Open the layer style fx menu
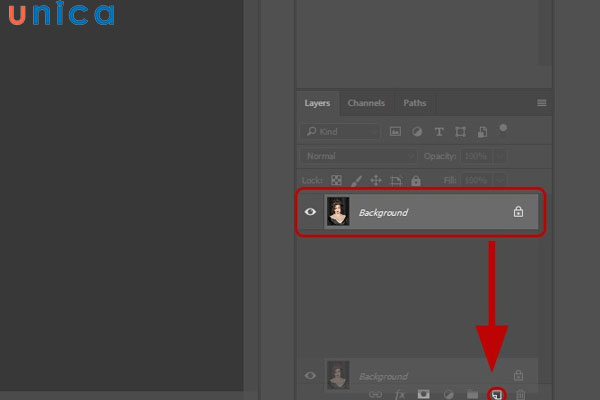The height and width of the screenshot is (400, 600). coord(399,394)
